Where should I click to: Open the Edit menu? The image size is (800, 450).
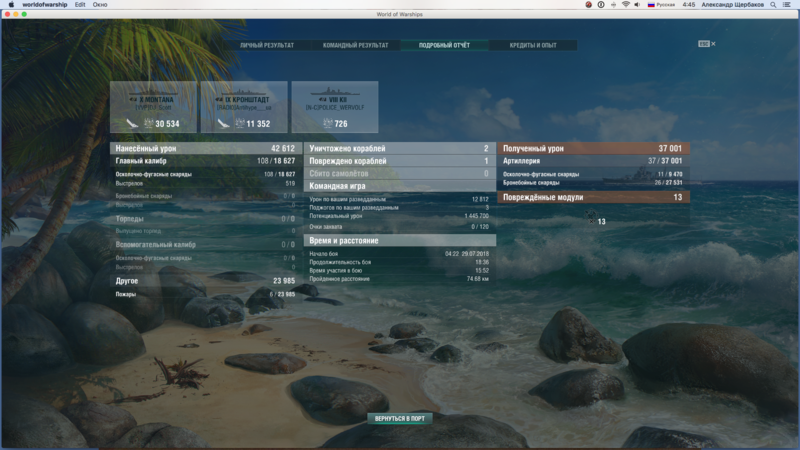coord(80,4)
